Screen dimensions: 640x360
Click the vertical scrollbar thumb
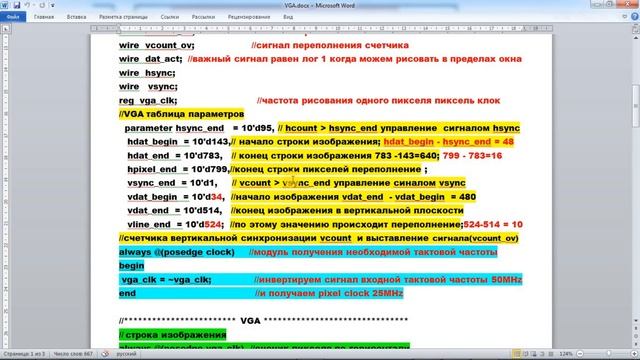(x=636, y=106)
